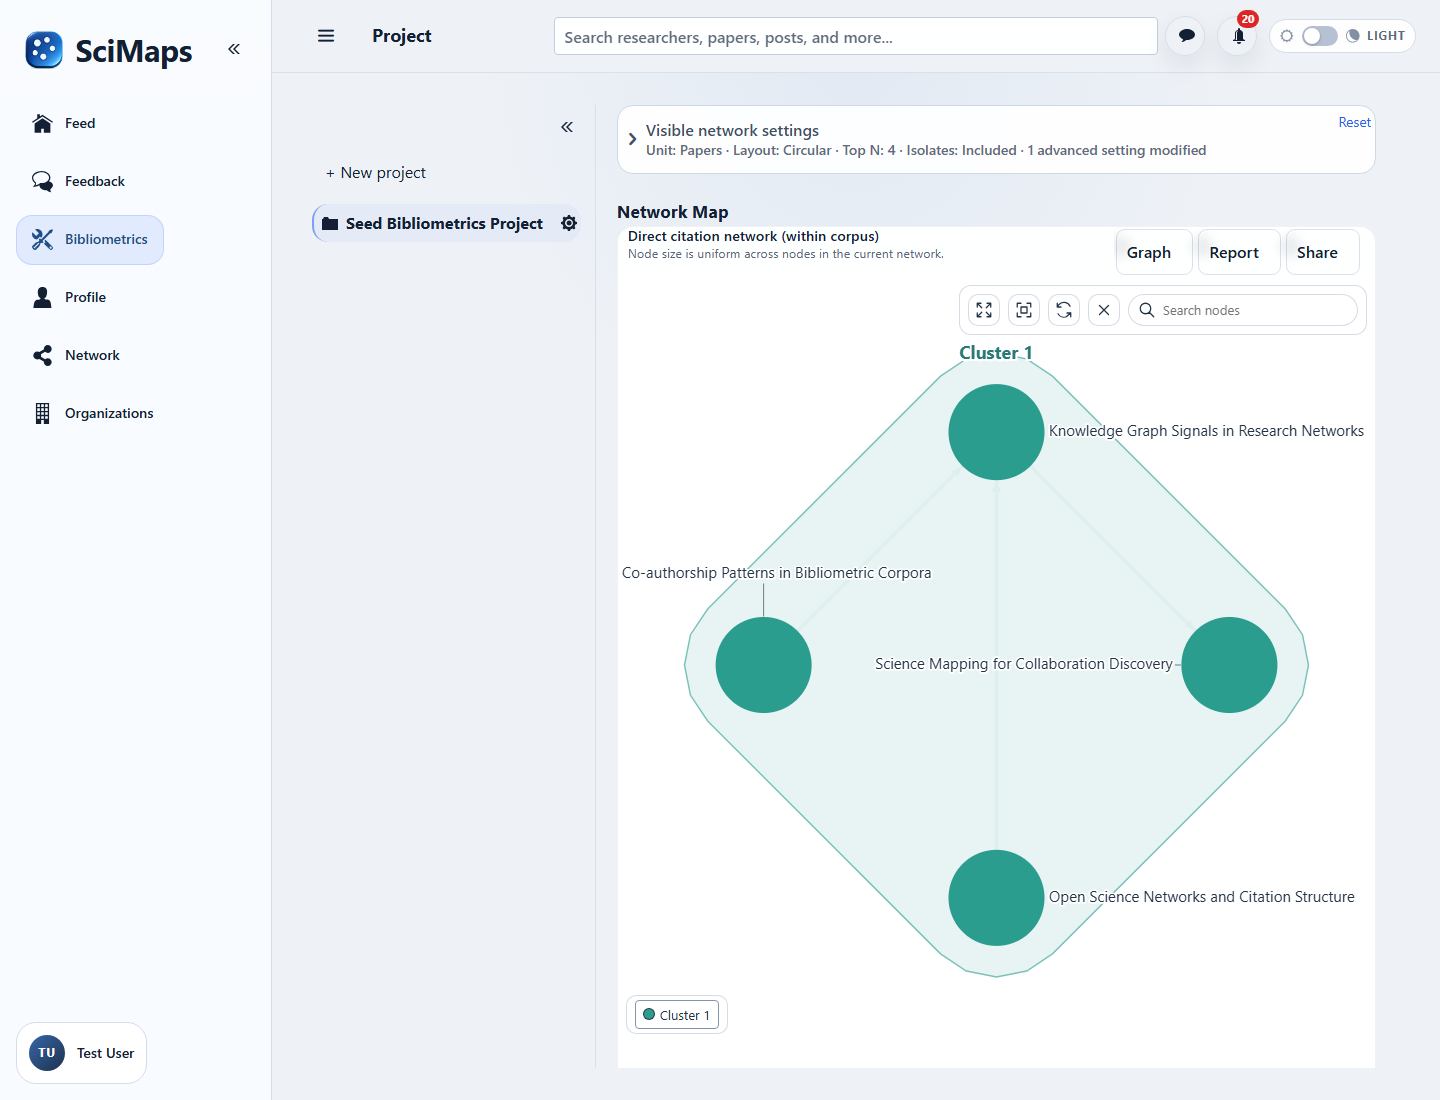Select the Knowledge Graph Signals node

click(996, 432)
